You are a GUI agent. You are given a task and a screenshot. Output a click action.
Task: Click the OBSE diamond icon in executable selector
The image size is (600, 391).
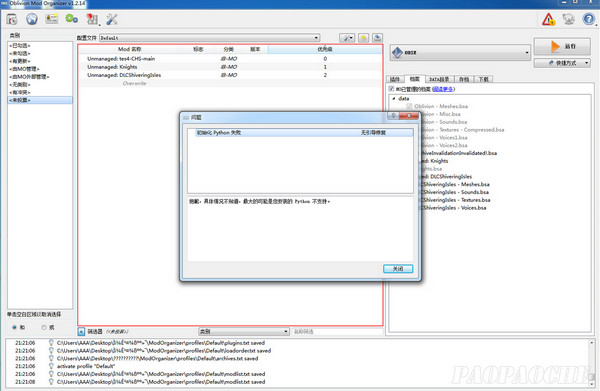[x=398, y=52]
